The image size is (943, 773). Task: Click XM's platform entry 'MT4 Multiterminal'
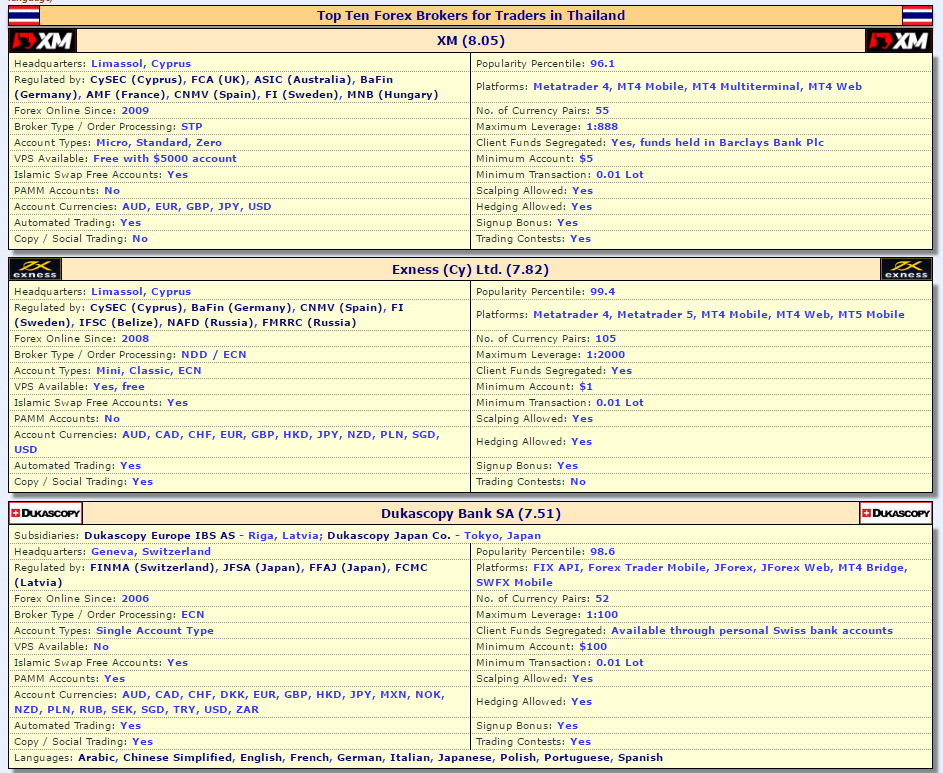(x=746, y=87)
